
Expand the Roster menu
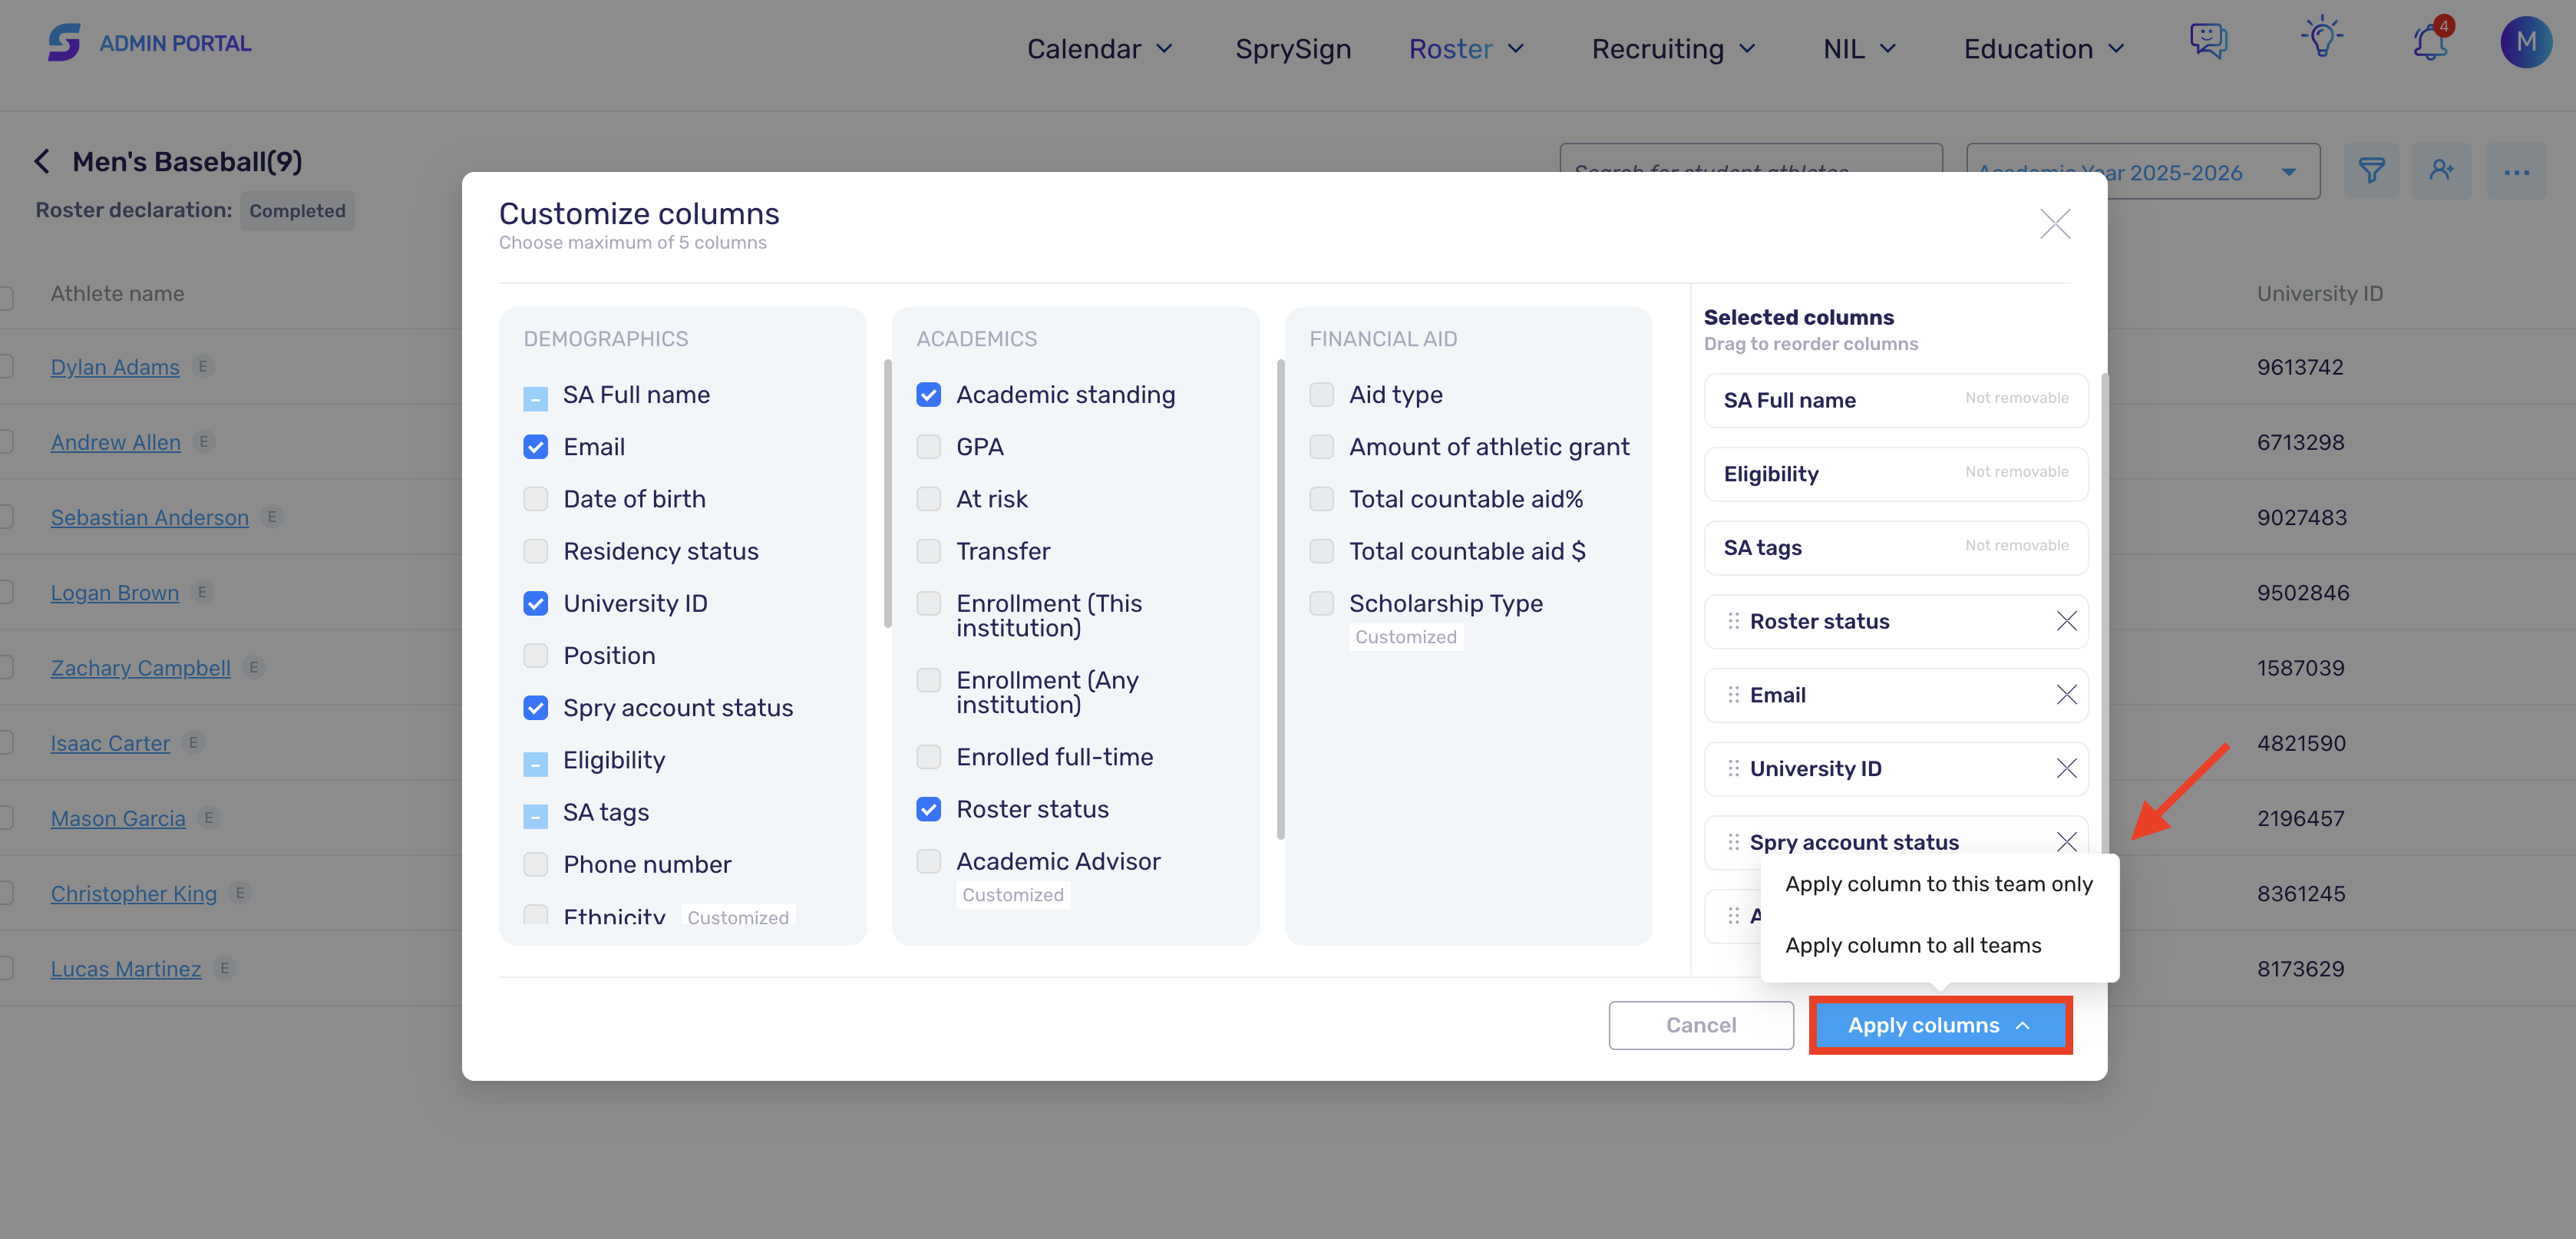pyautogui.click(x=1467, y=49)
